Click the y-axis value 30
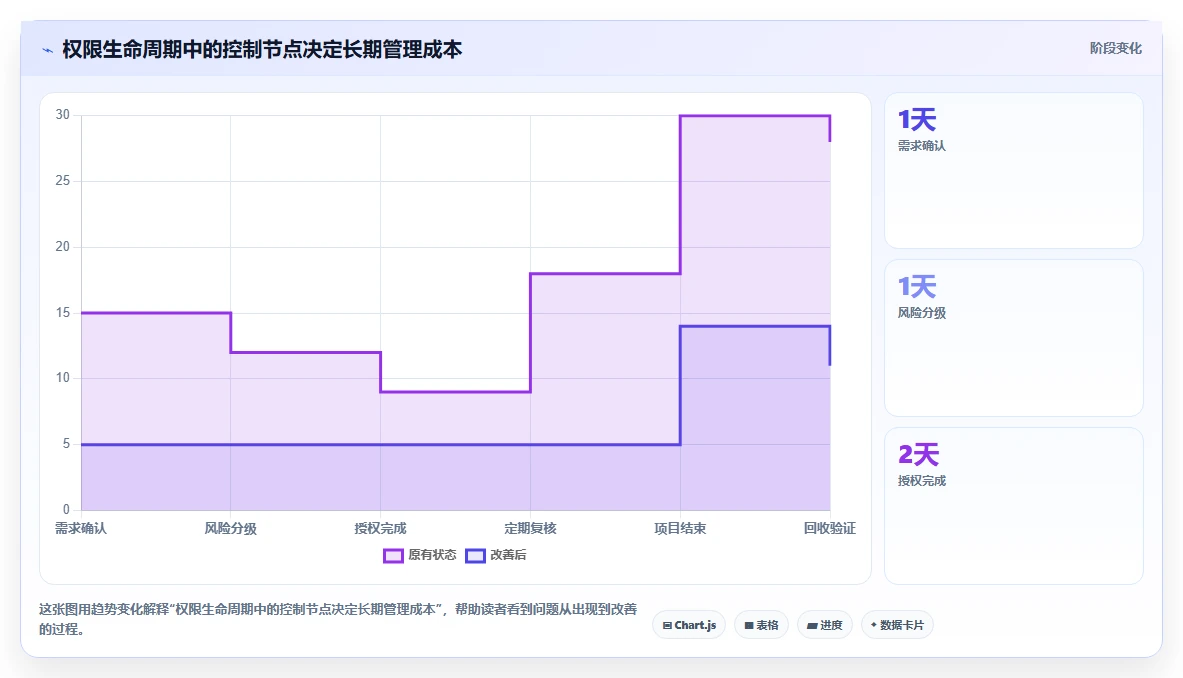Image resolution: width=1183 pixels, height=678 pixels. click(x=63, y=115)
